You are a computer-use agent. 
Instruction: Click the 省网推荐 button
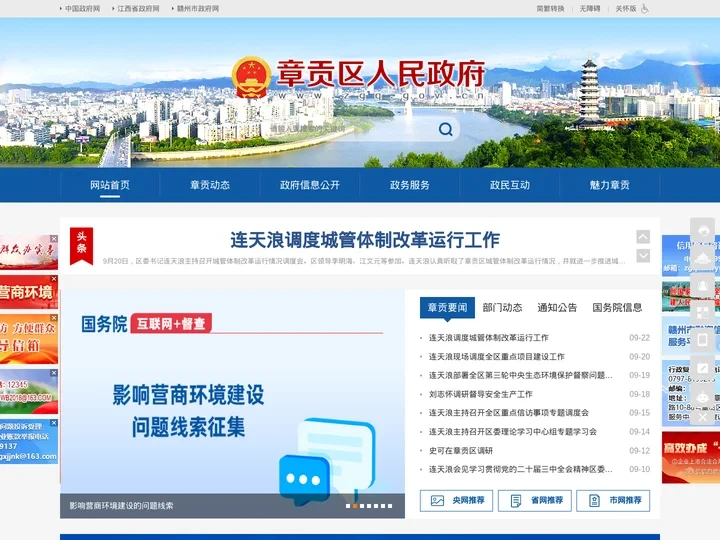tap(534, 501)
